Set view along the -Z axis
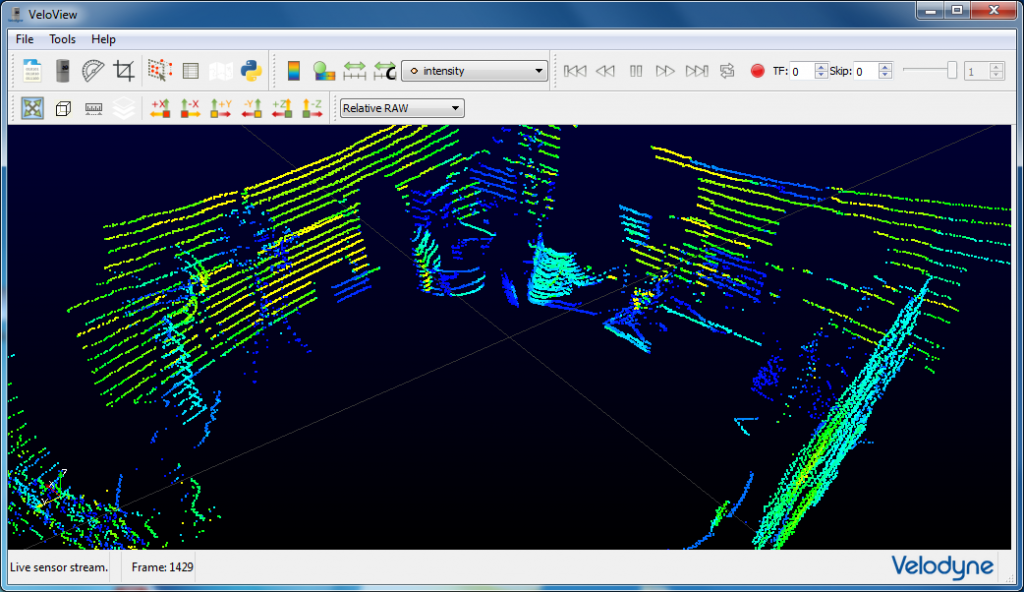Screen dimensions: 1024x592 click(x=314, y=107)
